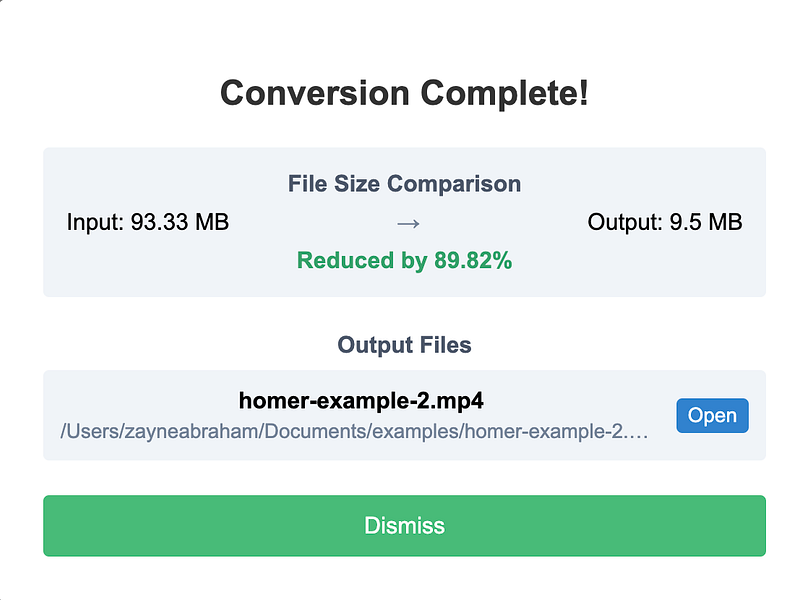Viewport: 805px width, 600px height.
Task: Click the word Output in size comparison
Action: pos(622,222)
